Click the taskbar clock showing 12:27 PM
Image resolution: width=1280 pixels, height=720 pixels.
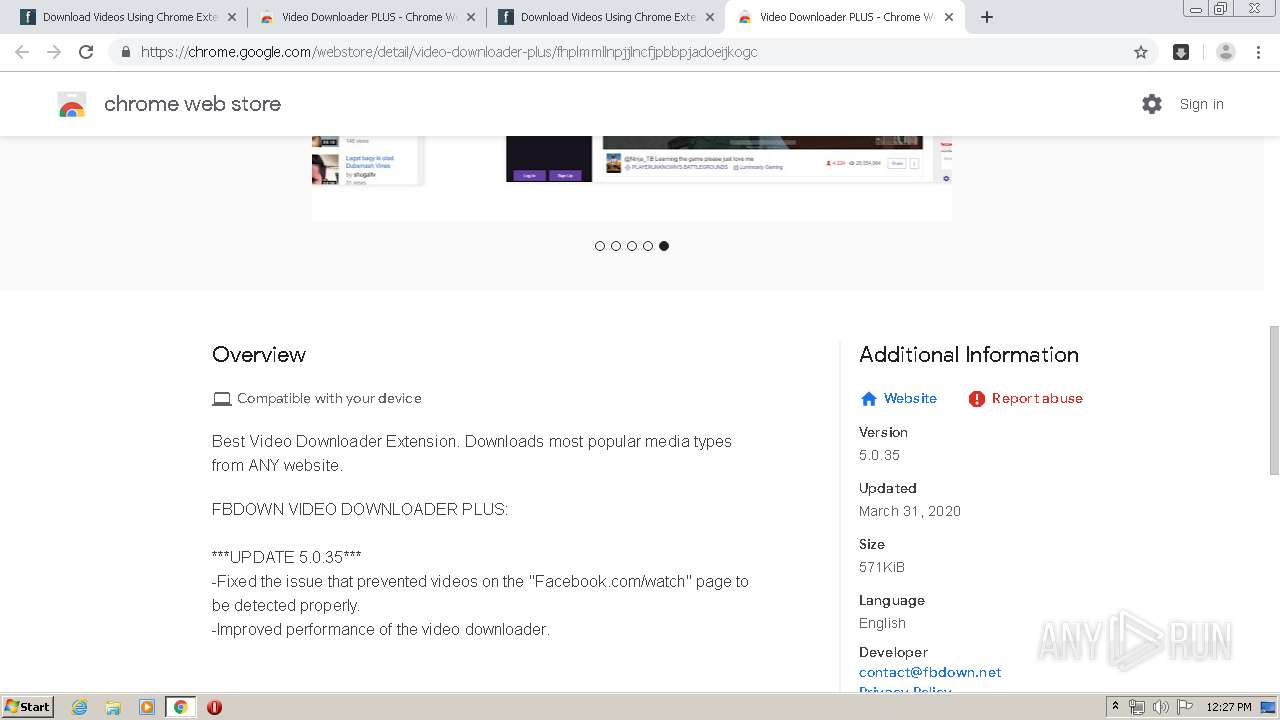tap(1229, 707)
